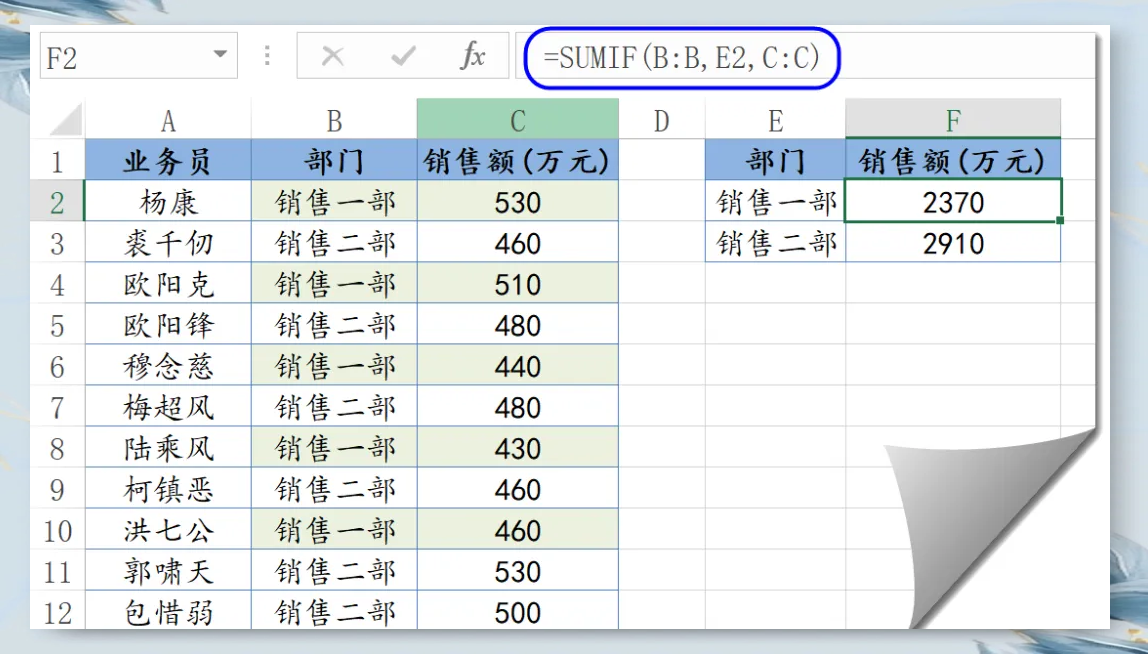Select row 3 header
Screen dimensions: 1148x654
(57, 242)
